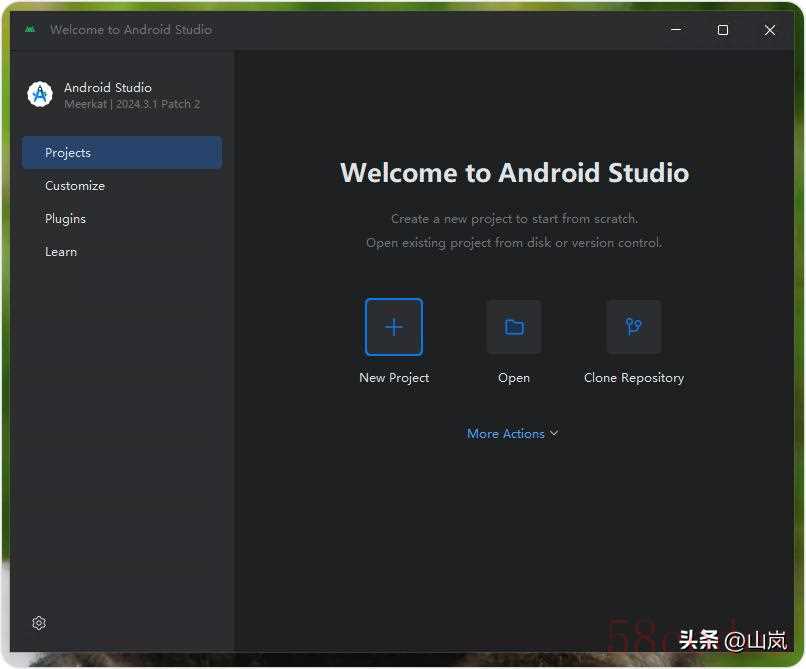The image size is (806, 669).
Task: Close the Welcome to Android Studio window
Action: tap(770, 30)
